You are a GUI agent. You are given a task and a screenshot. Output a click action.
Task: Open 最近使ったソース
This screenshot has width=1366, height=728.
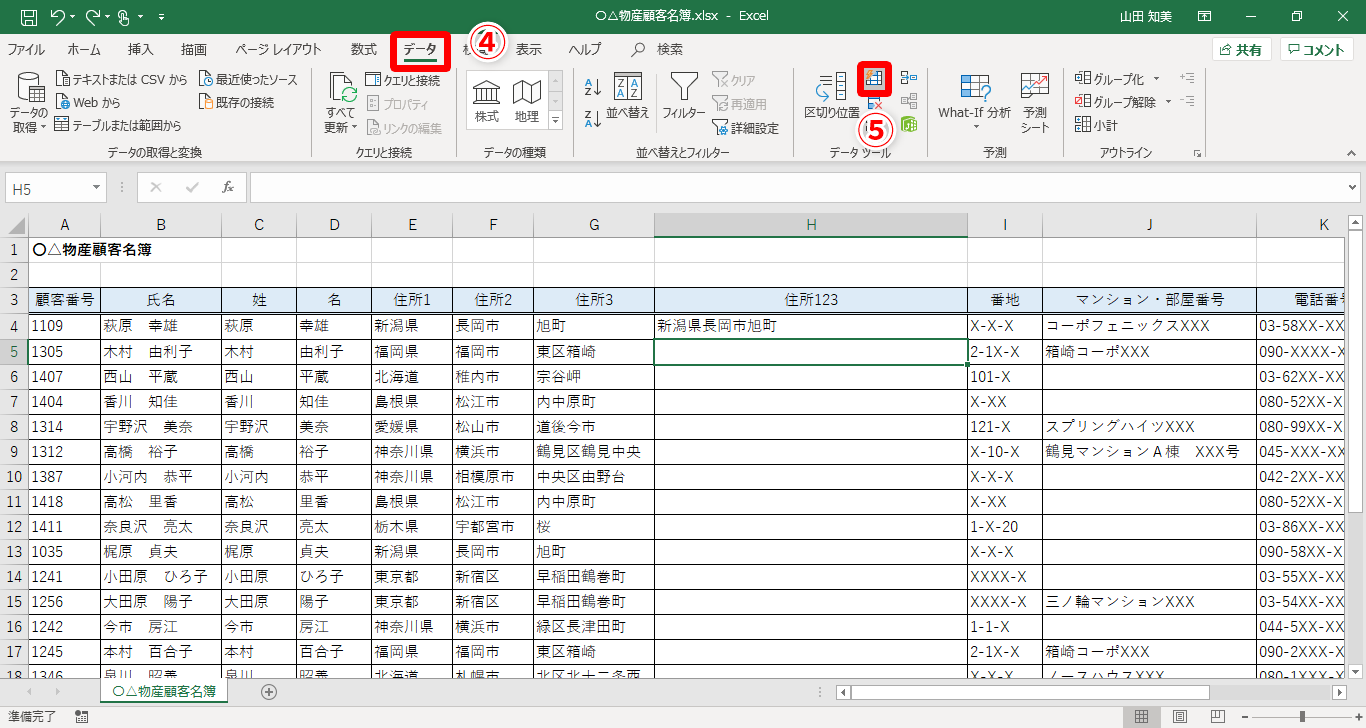coord(248,79)
